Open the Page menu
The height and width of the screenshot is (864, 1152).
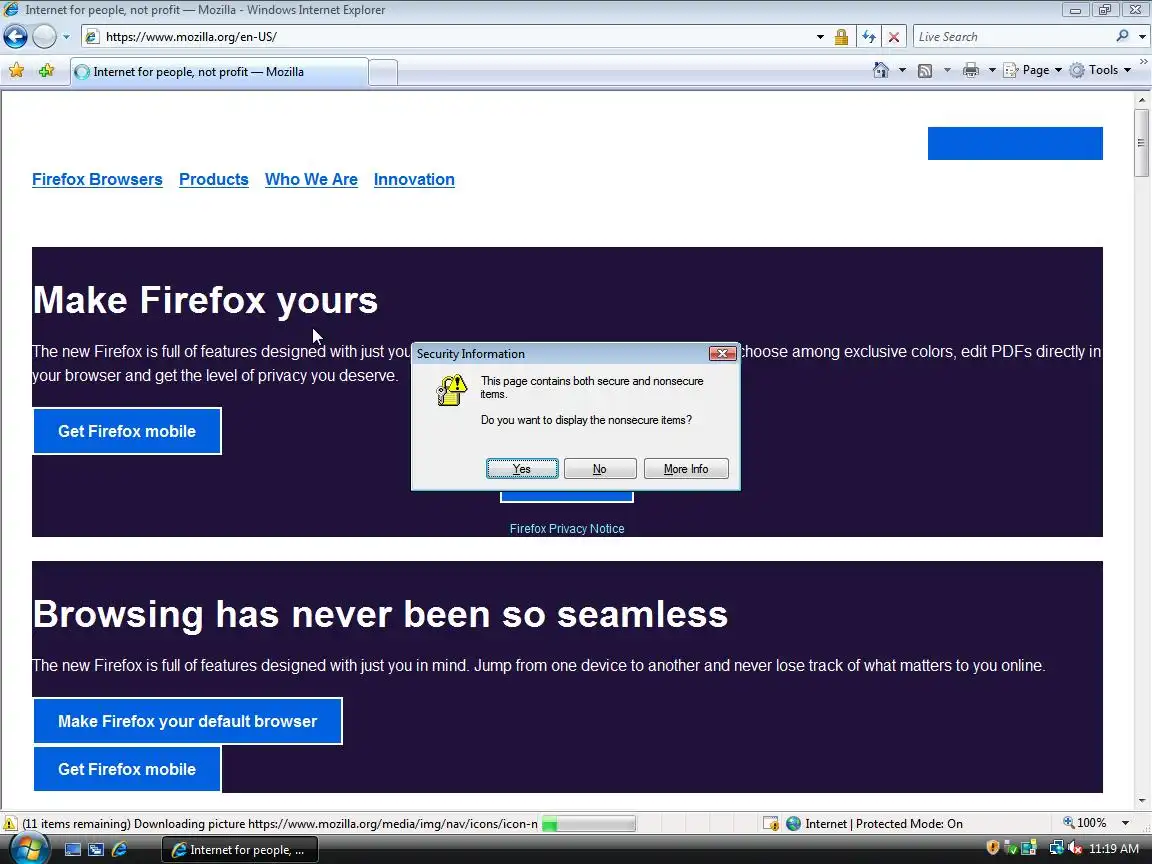[1032, 70]
